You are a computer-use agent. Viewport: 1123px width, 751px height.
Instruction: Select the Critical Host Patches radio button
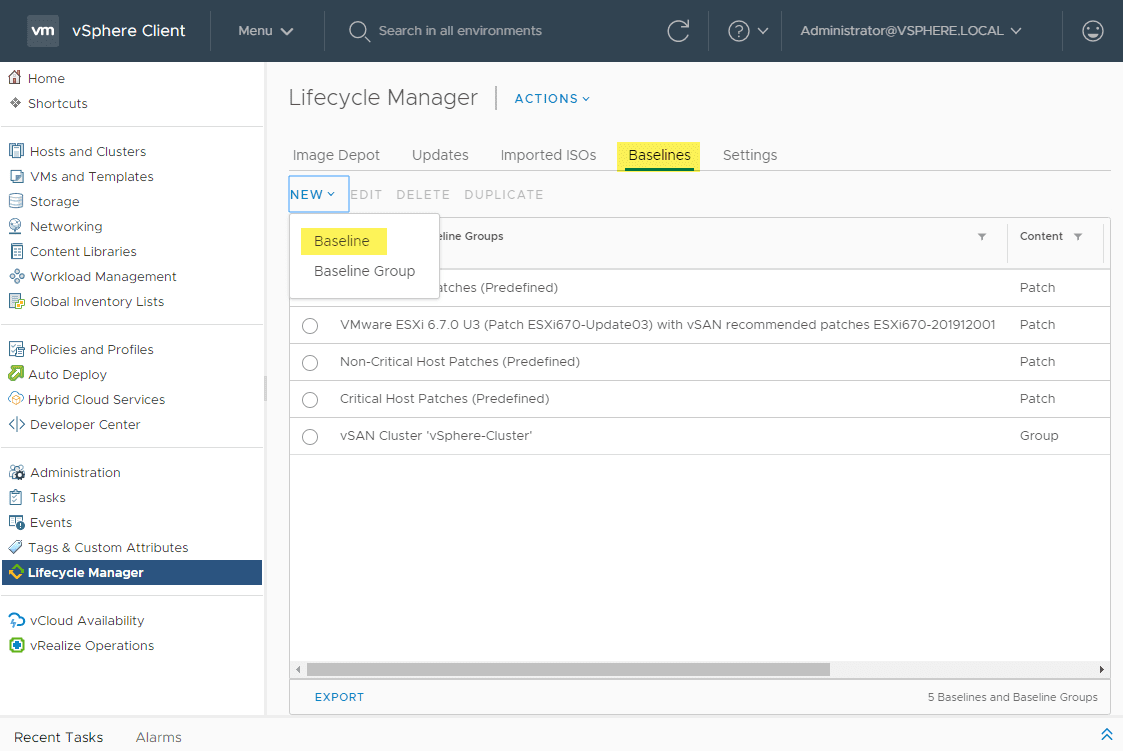[310, 399]
